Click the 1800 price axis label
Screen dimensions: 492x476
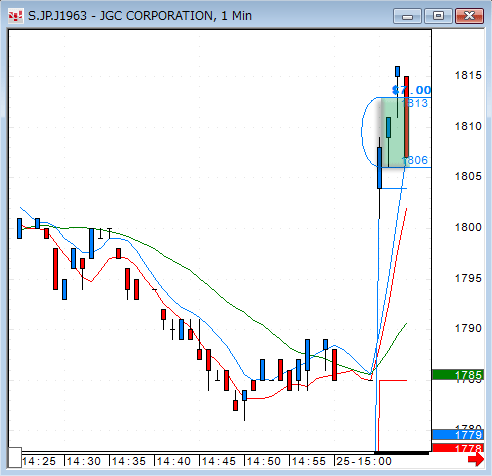pyautogui.click(x=468, y=227)
